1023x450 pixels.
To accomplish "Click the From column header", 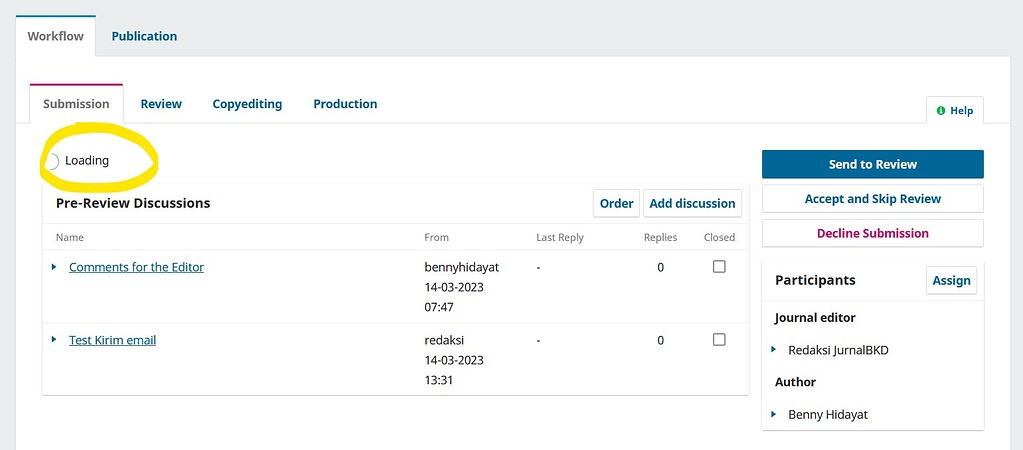I will coord(436,237).
